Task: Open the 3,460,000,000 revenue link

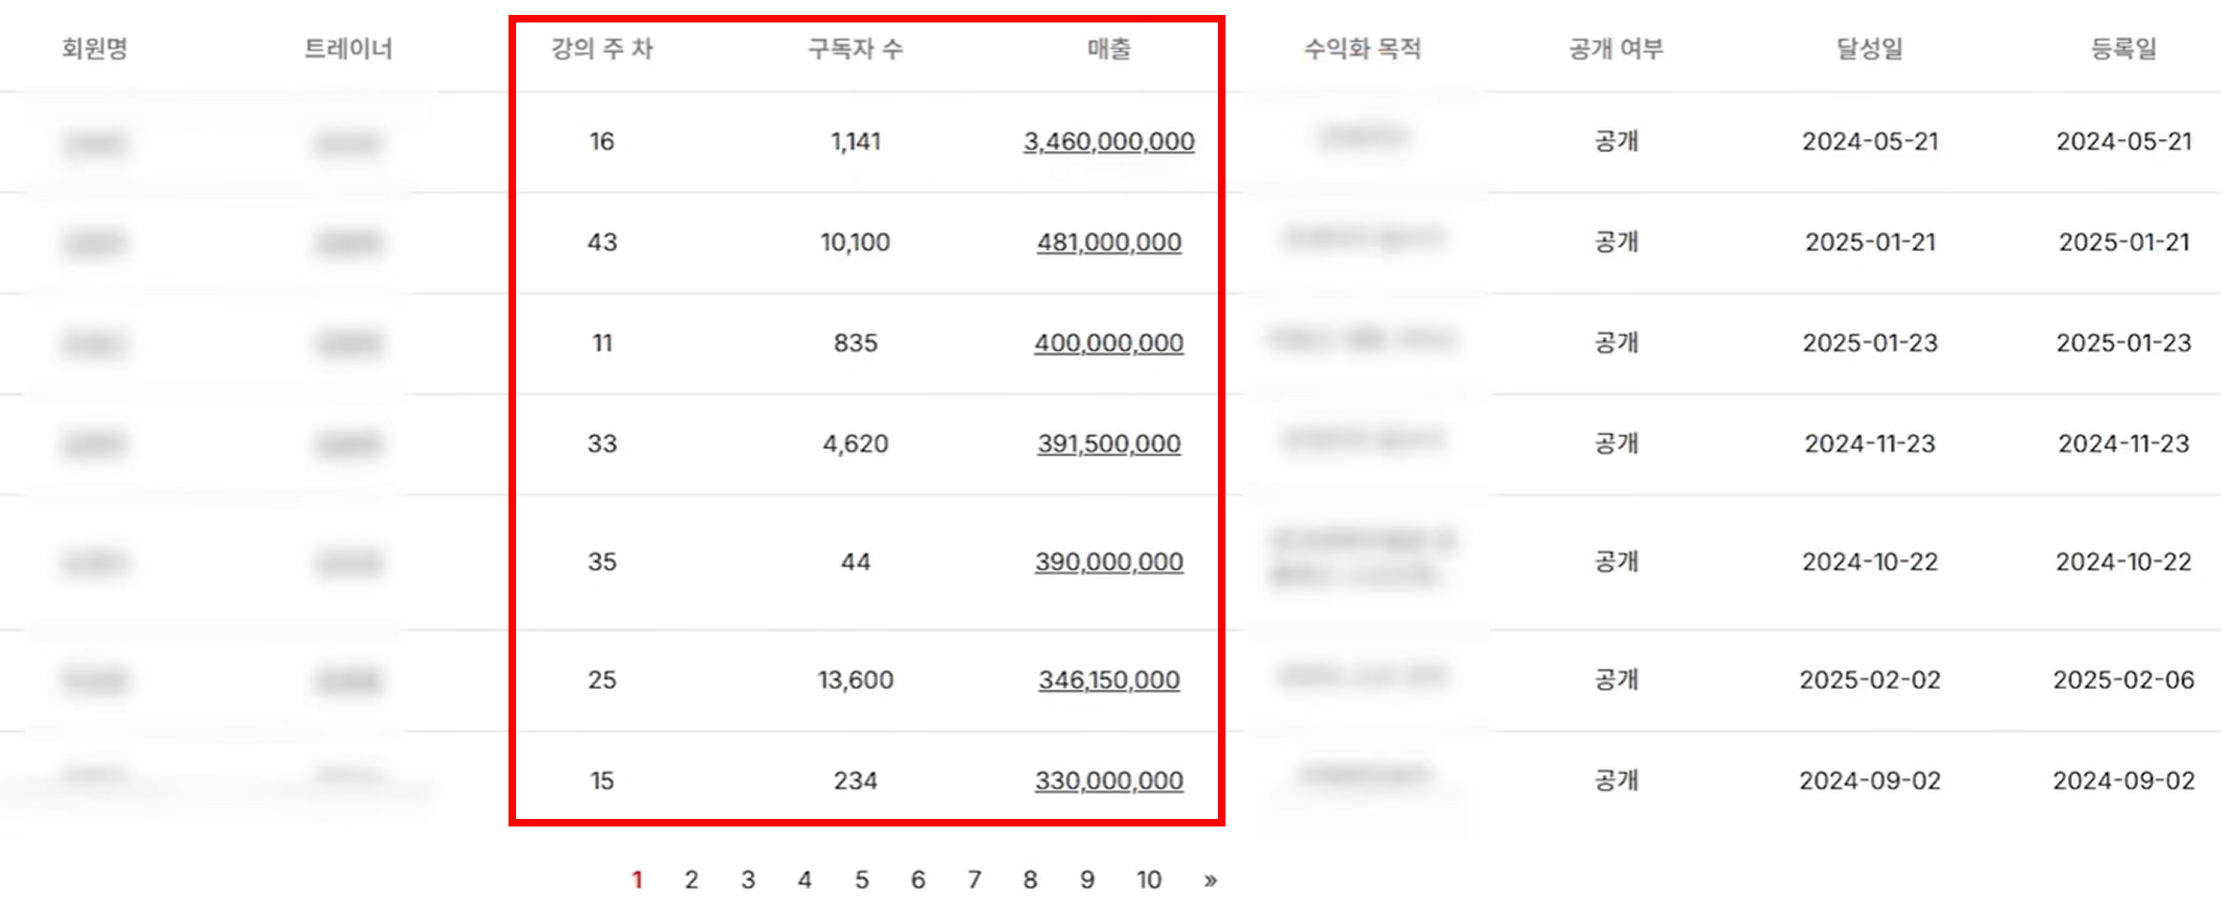Action: coord(1108,142)
